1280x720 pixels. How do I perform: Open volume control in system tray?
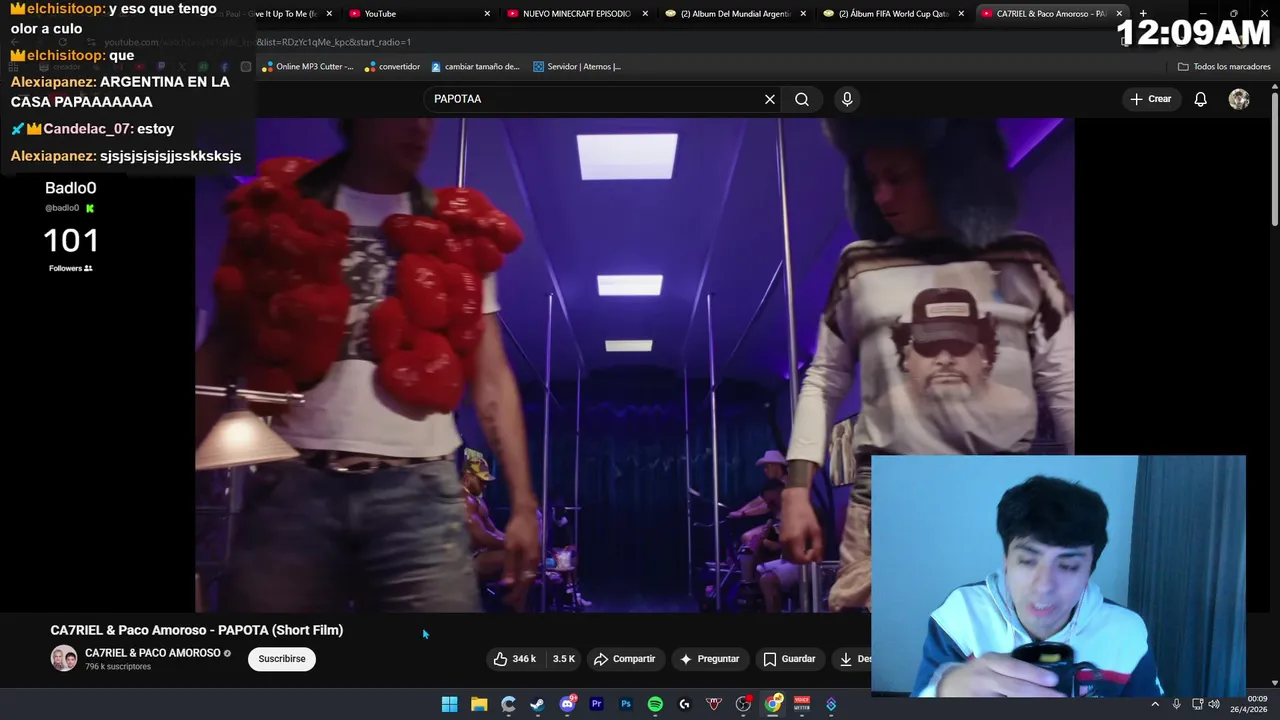pyautogui.click(x=1214, y=704)
